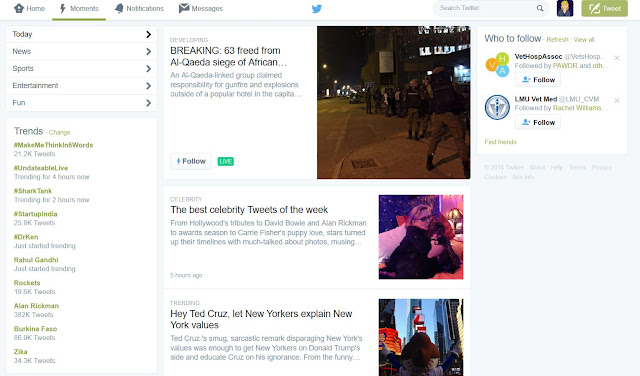The width and height of the screenshot is (640, 376).
Task: Expand the Entertainment category arrow
Action: tap(149, 86)
